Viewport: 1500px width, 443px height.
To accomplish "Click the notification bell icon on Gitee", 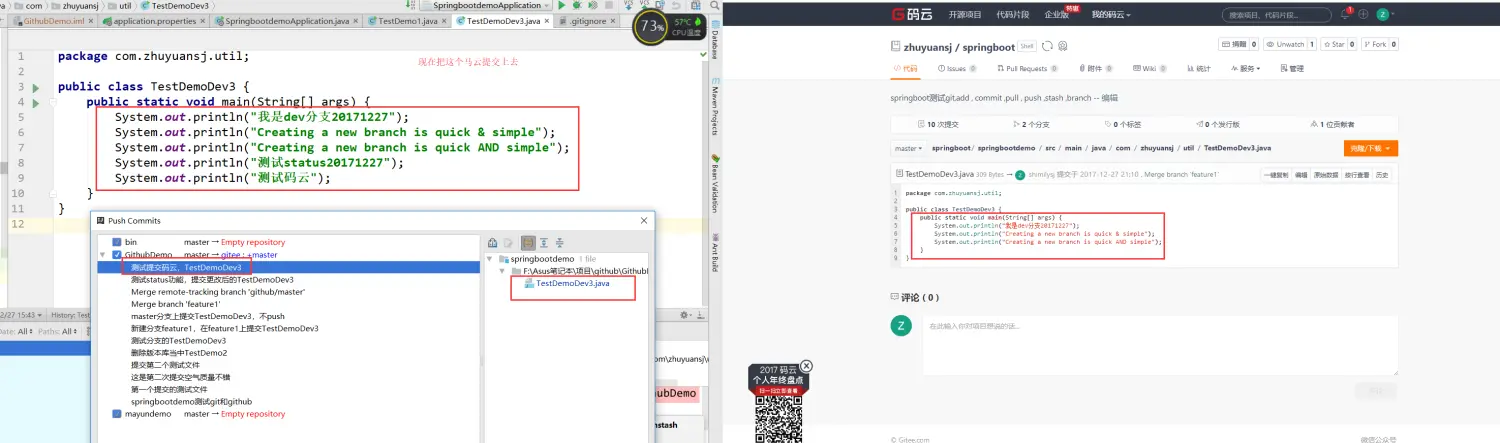I will [1346, 14].
